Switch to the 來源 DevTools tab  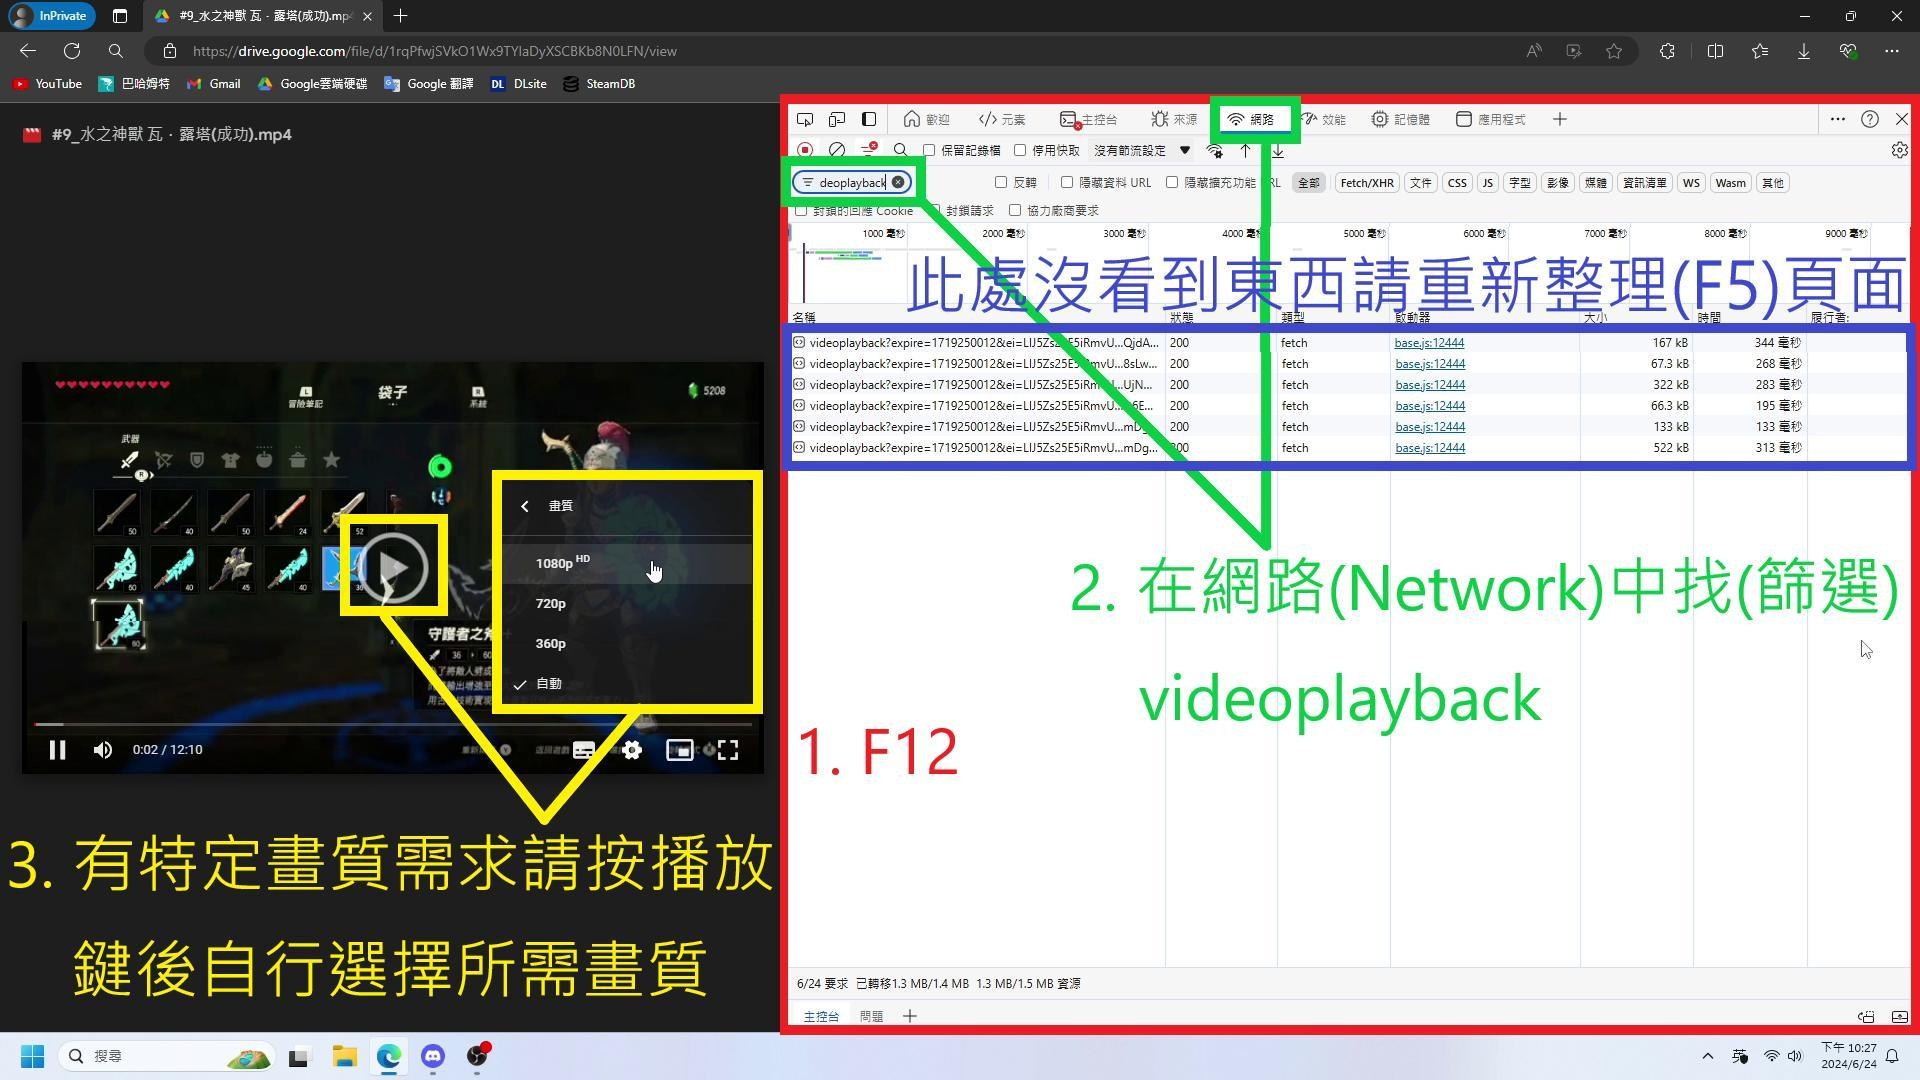click(1174, 119)
